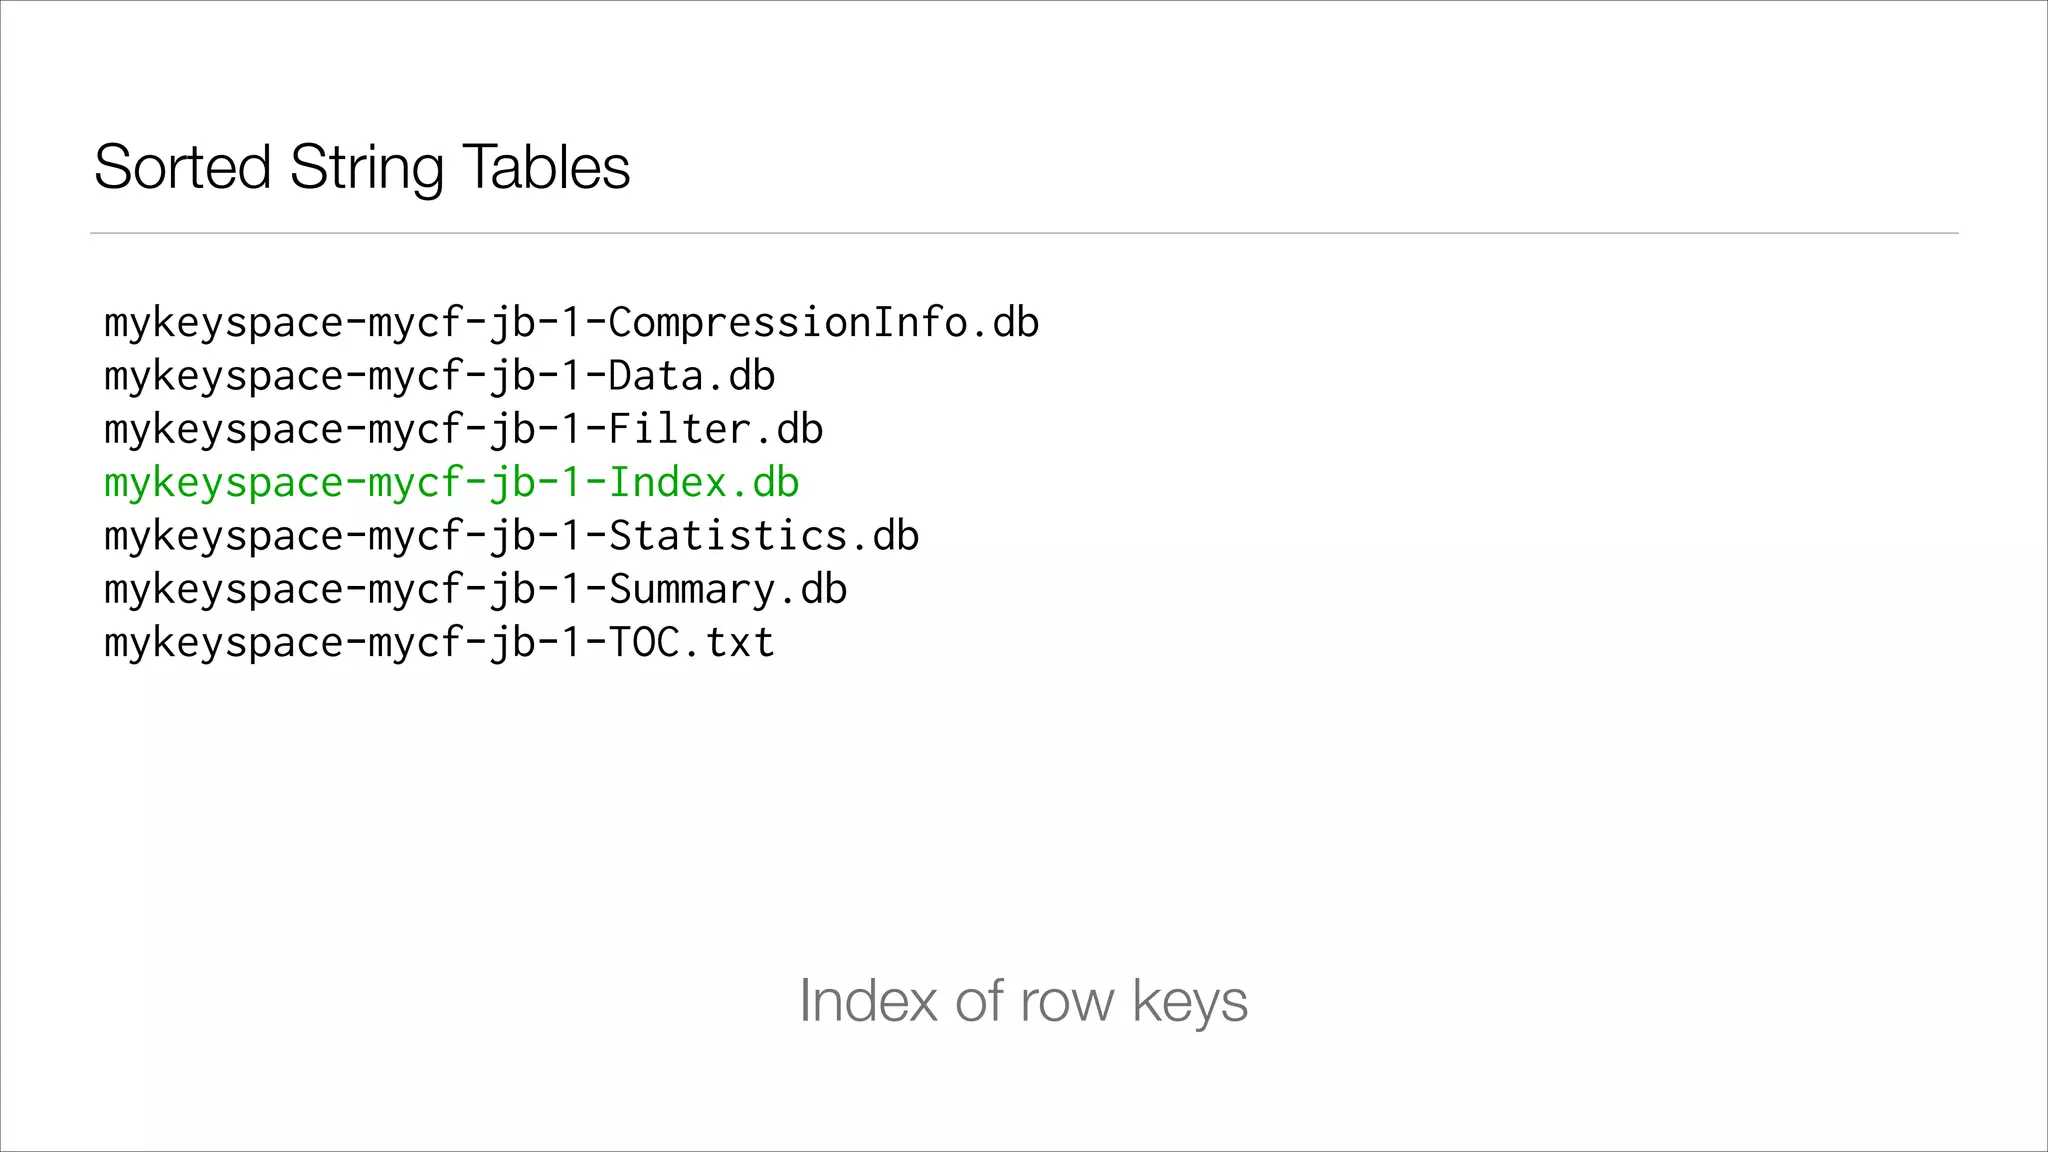The image size is (2048, 1152).
Task: Click the Summary.db file name line
Action: (x=475, y=590)
